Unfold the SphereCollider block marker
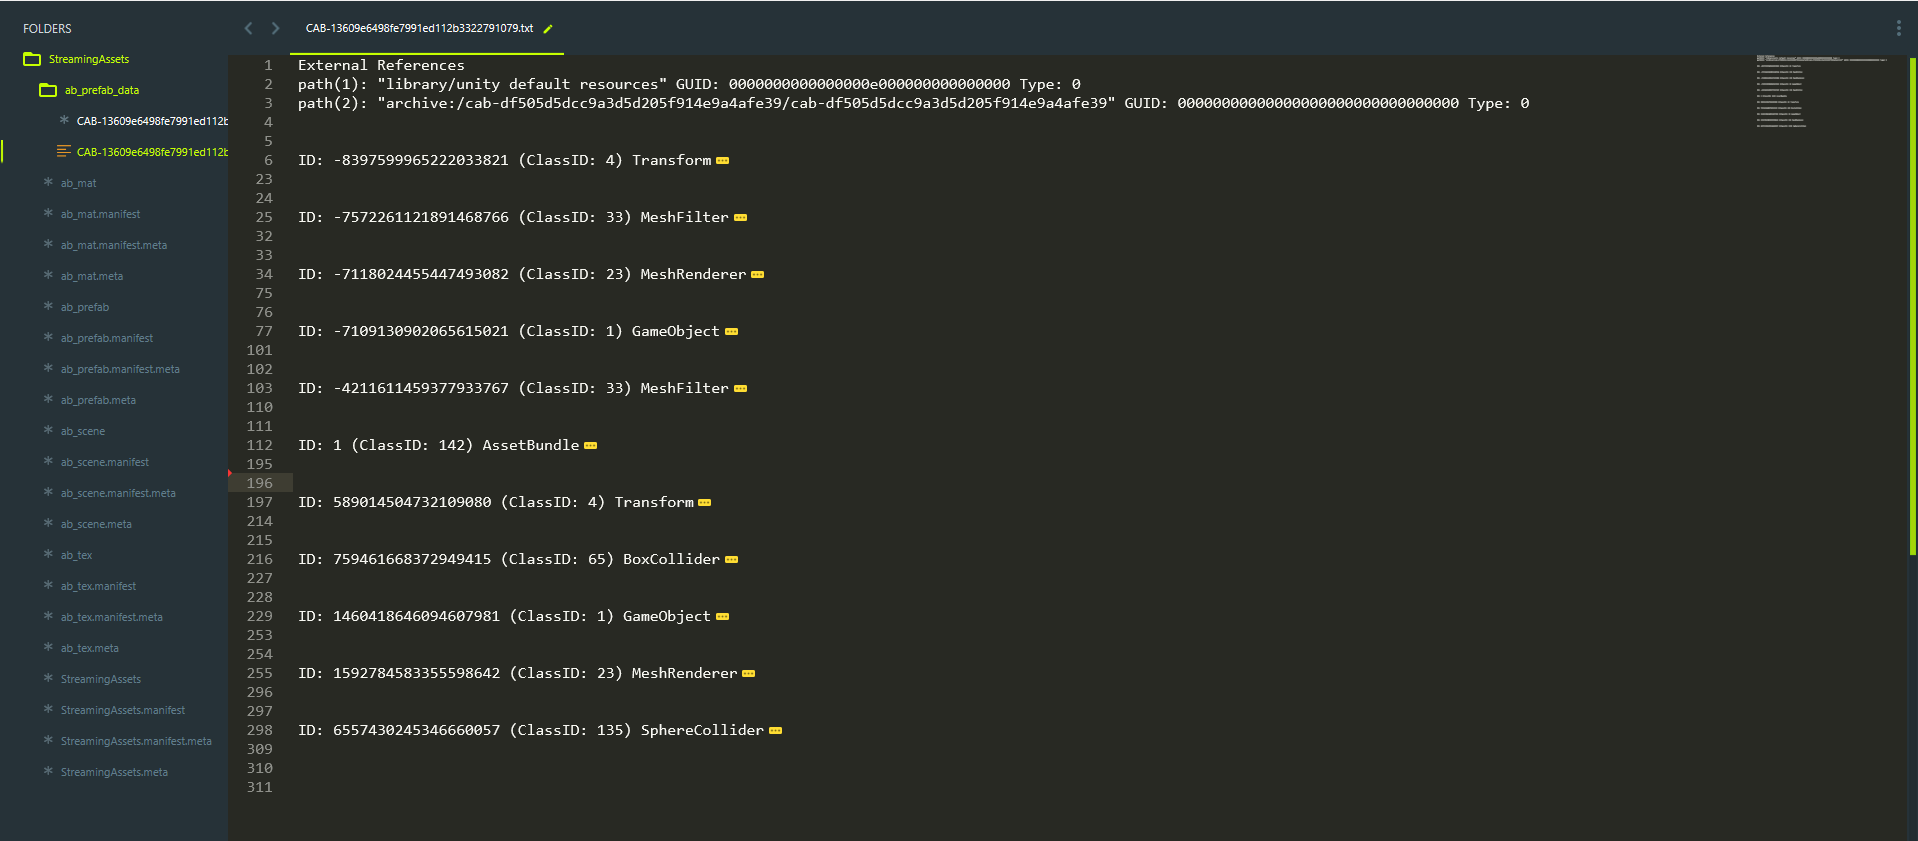 (775, 731)
